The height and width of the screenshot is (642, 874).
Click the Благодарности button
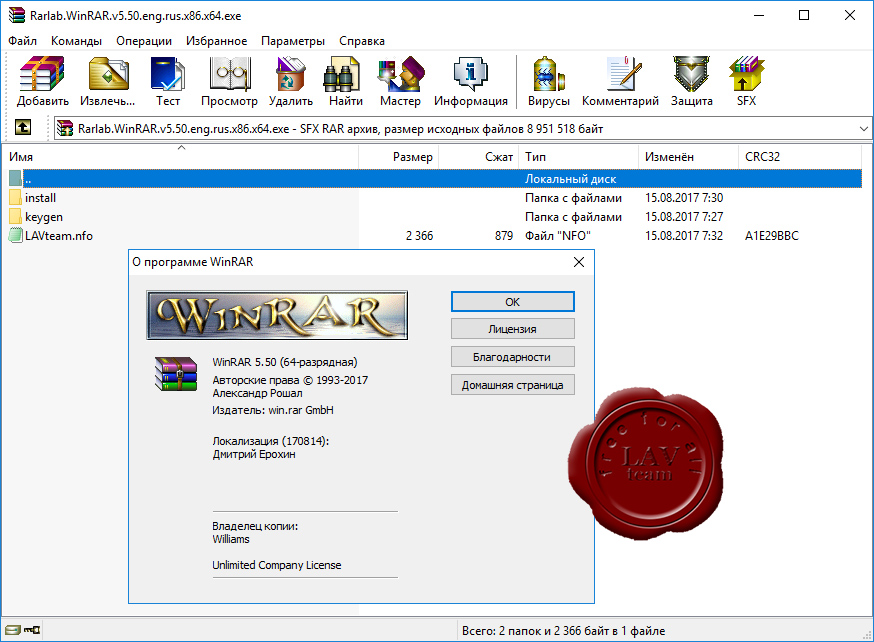tap(512, 357)
